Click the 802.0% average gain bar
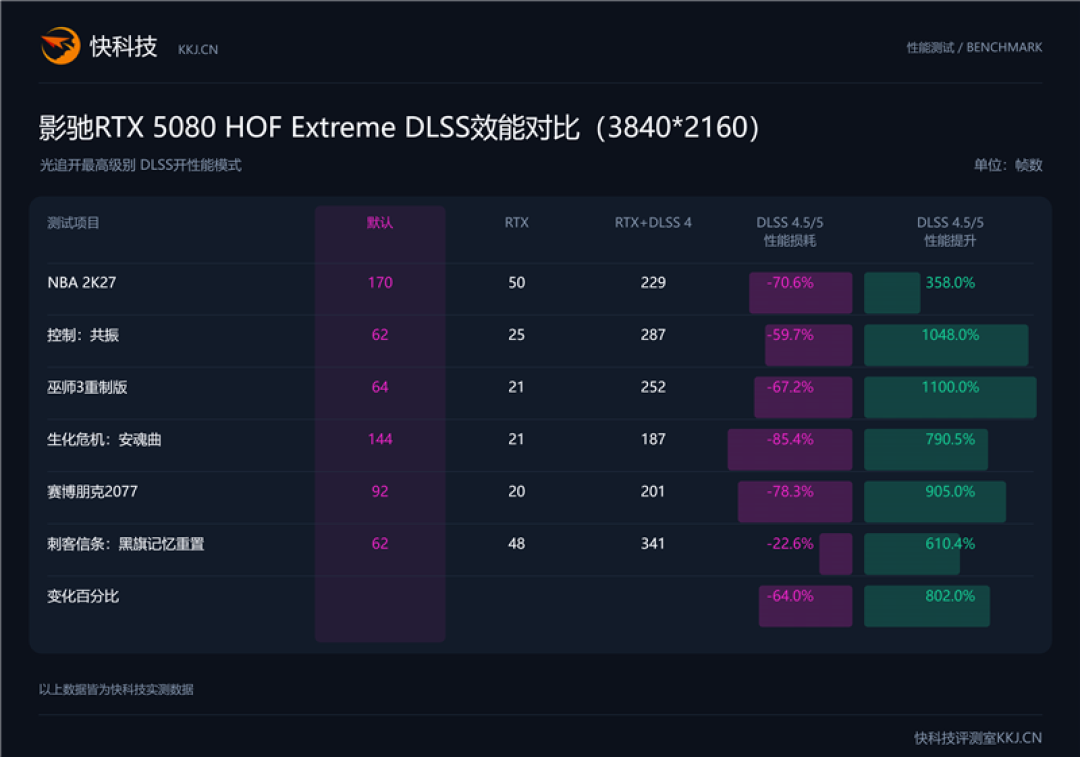This screenshot has width=1080, height=757. (x=927, y=606)
